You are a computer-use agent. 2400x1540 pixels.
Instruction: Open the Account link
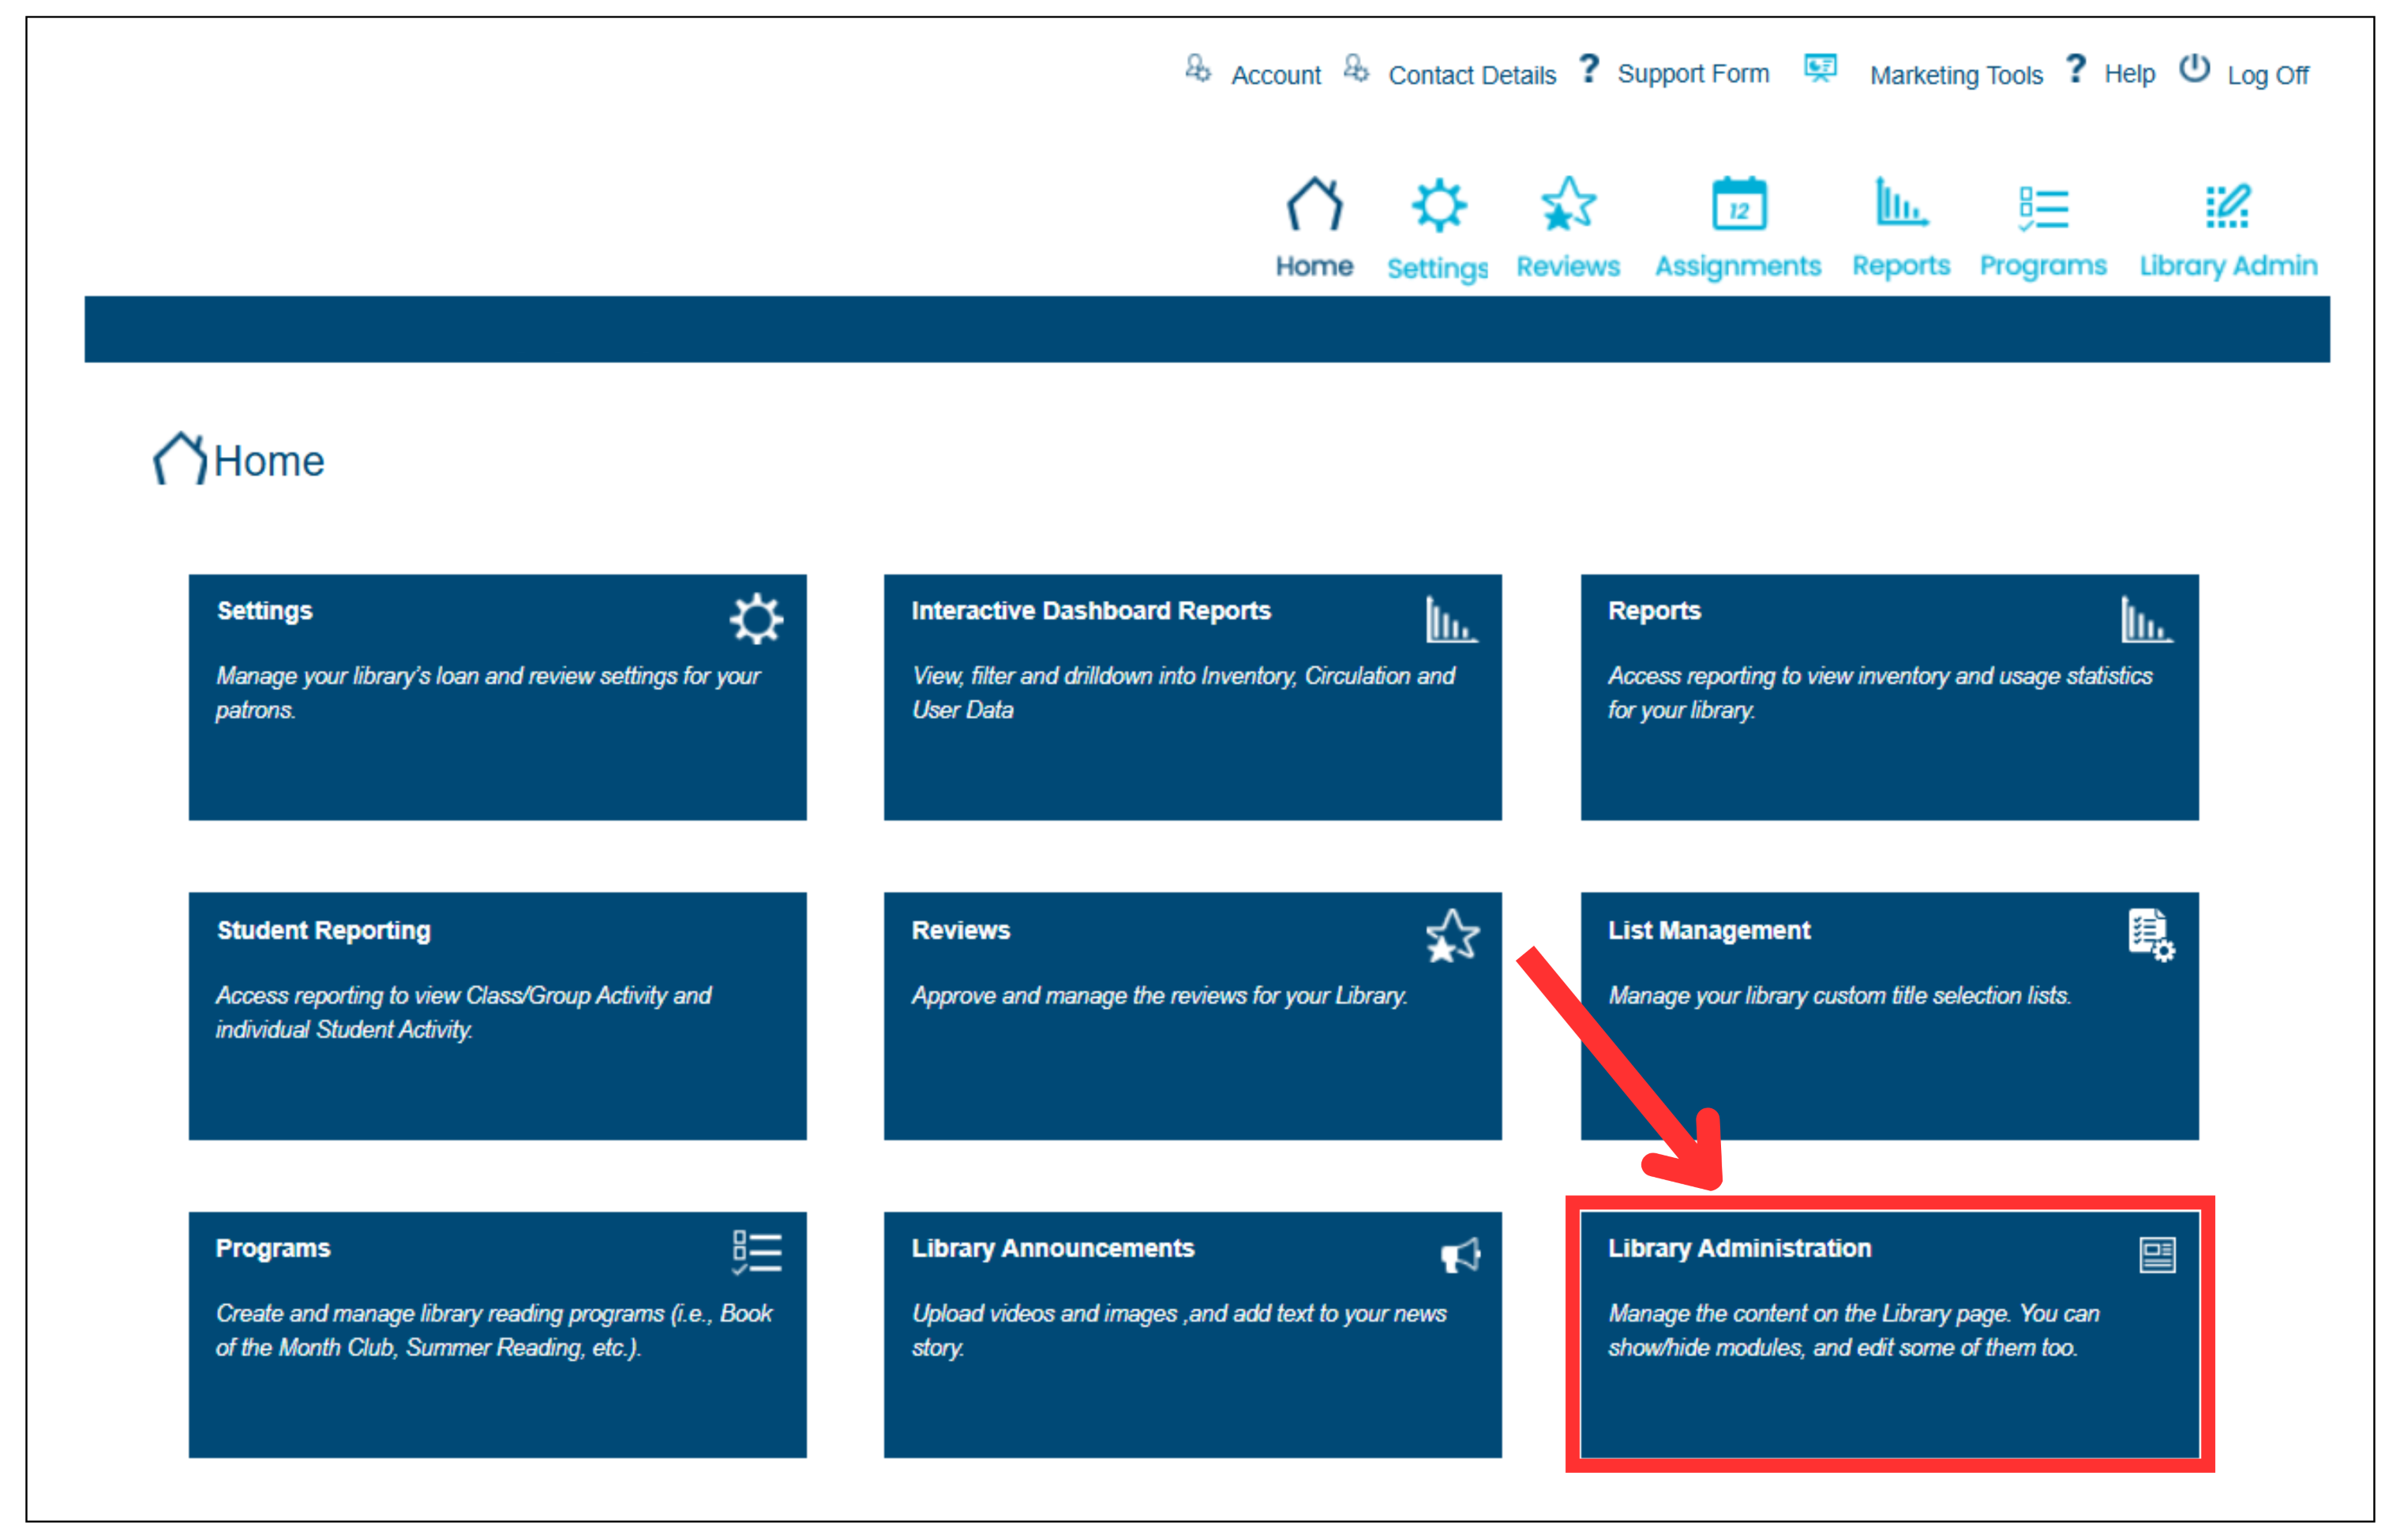coord(1275,75)
